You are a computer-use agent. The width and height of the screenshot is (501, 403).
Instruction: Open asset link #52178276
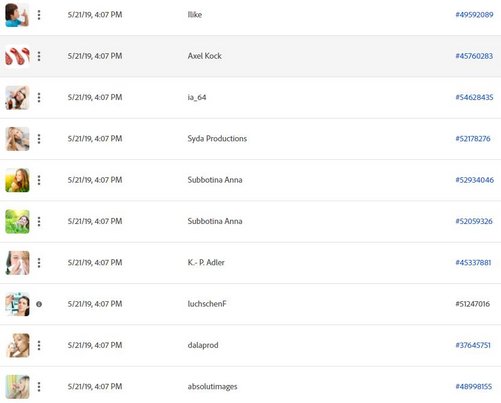473,139
